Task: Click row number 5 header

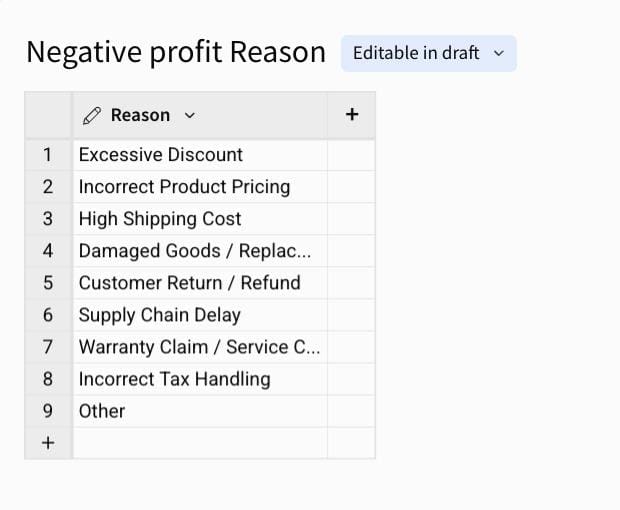Action: click(48, 283)
